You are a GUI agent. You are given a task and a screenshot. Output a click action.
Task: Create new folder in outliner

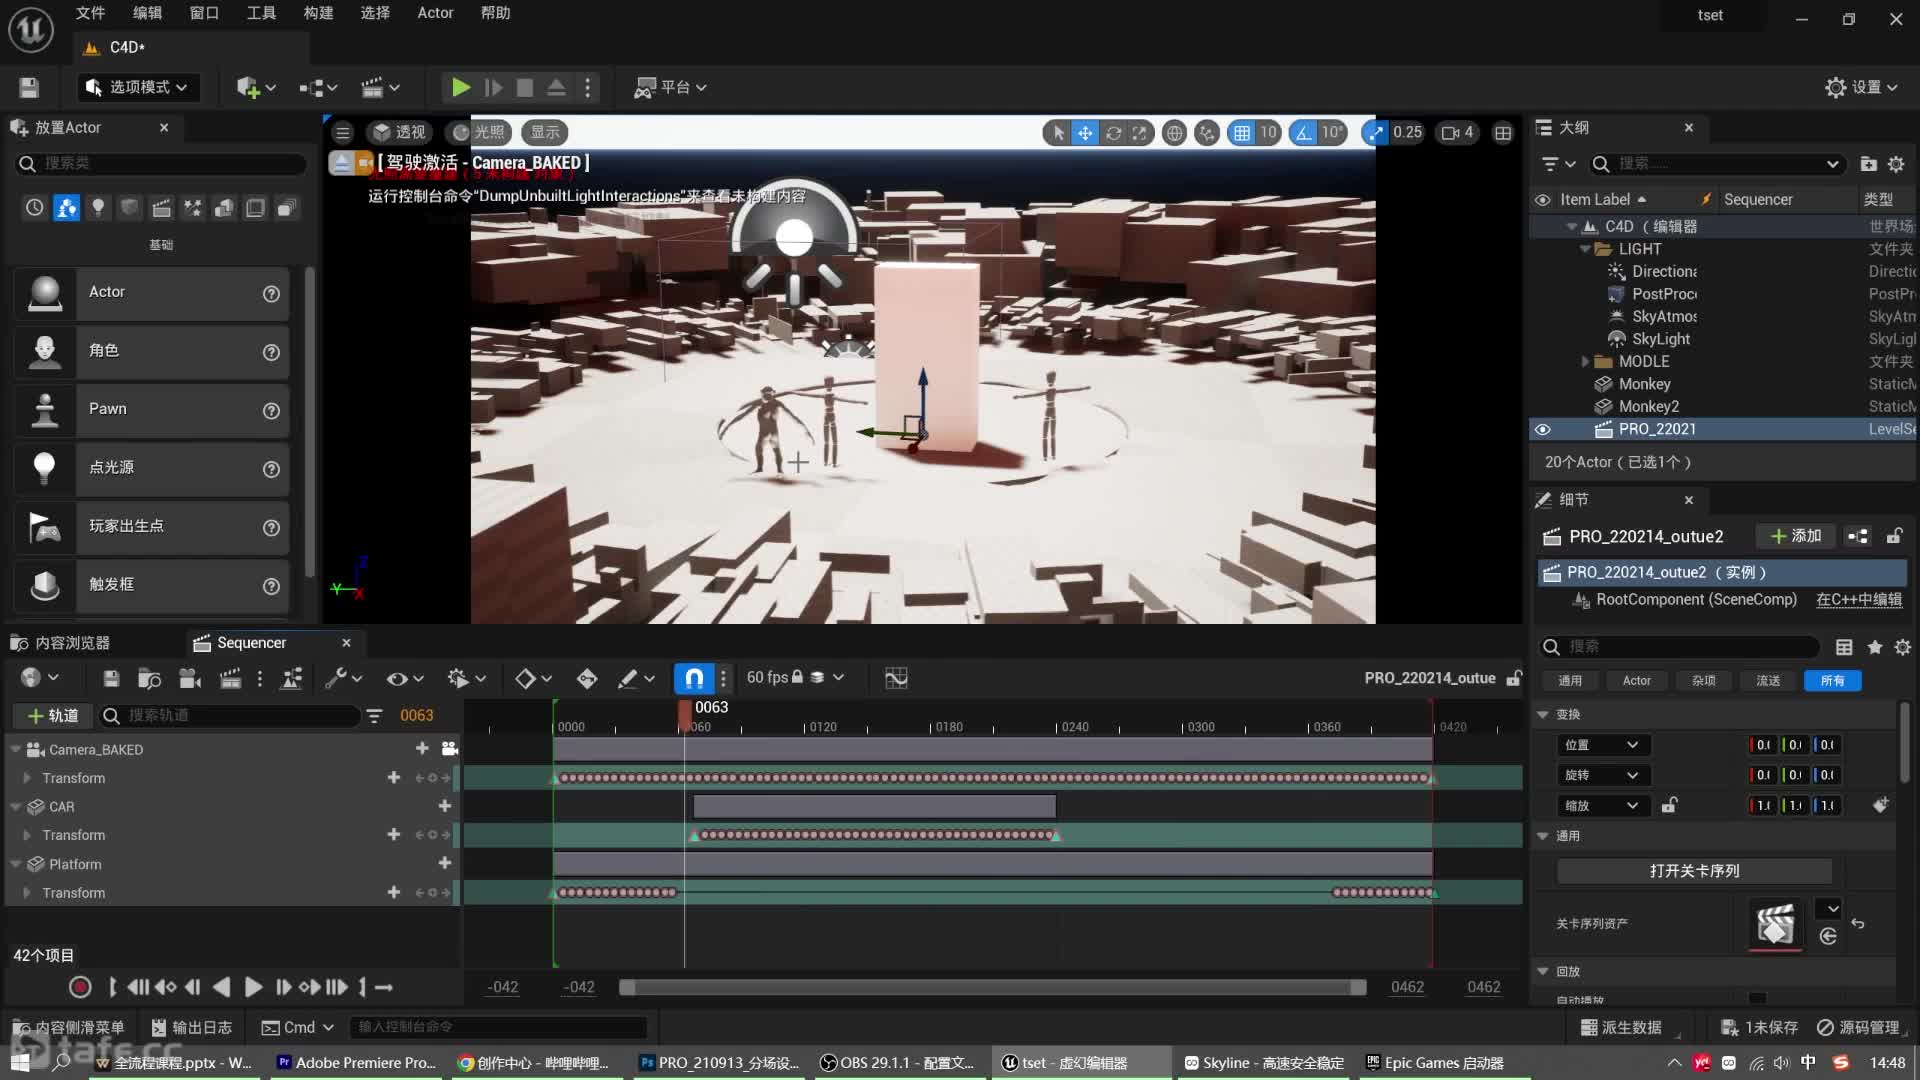(x=1868, y=164)
